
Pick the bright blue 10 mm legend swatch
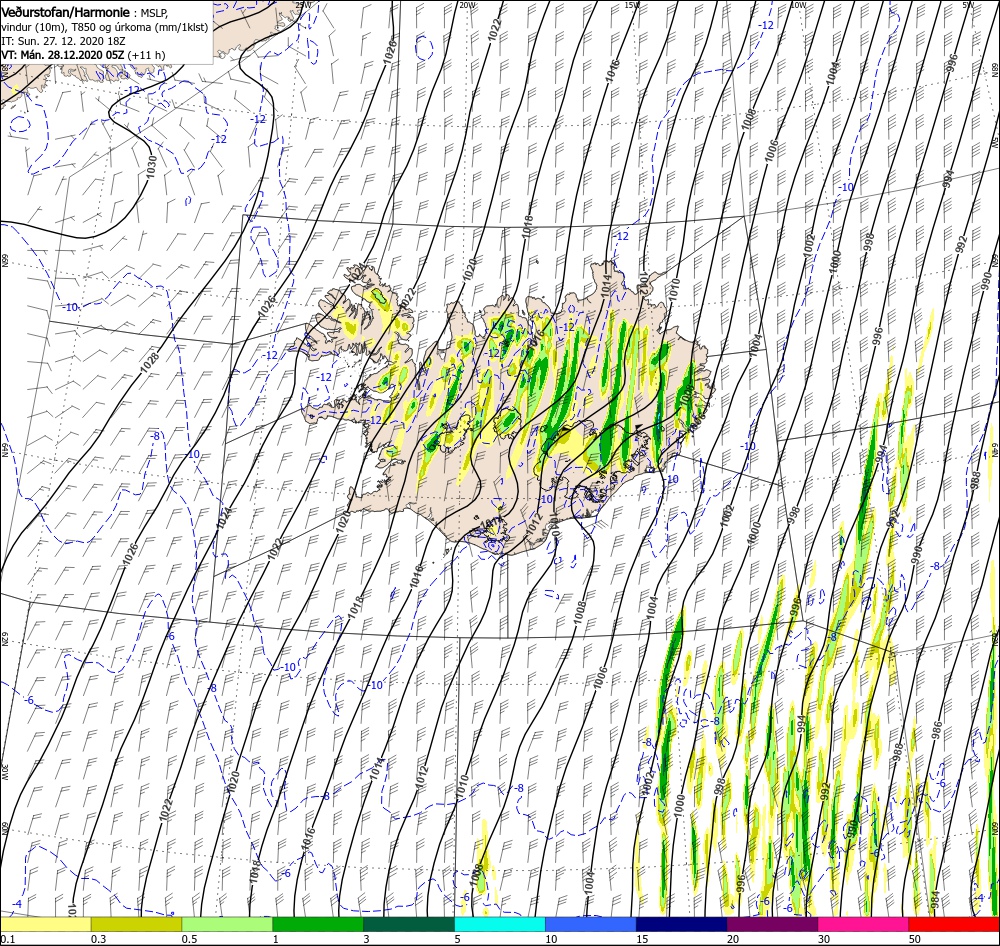(591, 924)
